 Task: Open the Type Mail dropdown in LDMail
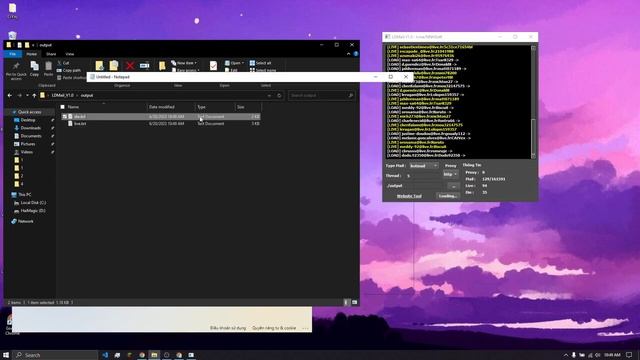pos(423,166)
